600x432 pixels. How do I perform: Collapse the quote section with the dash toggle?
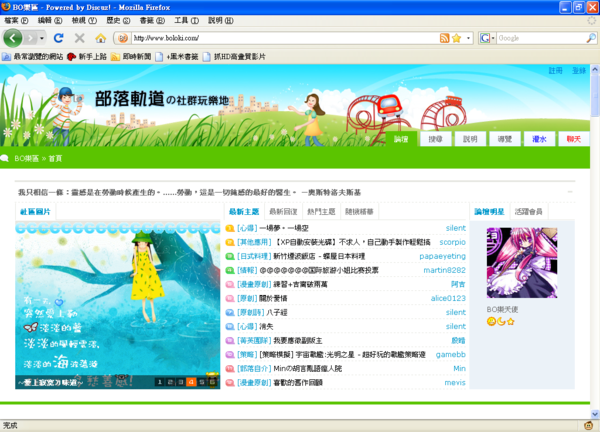point(570,192)
